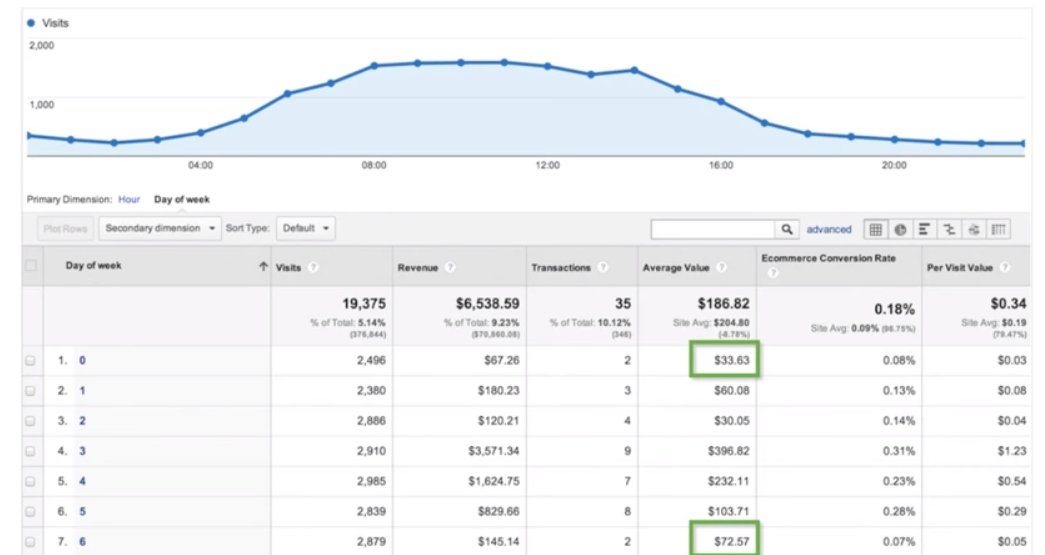Switch to the pie chart percentage view
Image resolution: width=1045 pixels, height=555 pixels.
pos(900,229)
